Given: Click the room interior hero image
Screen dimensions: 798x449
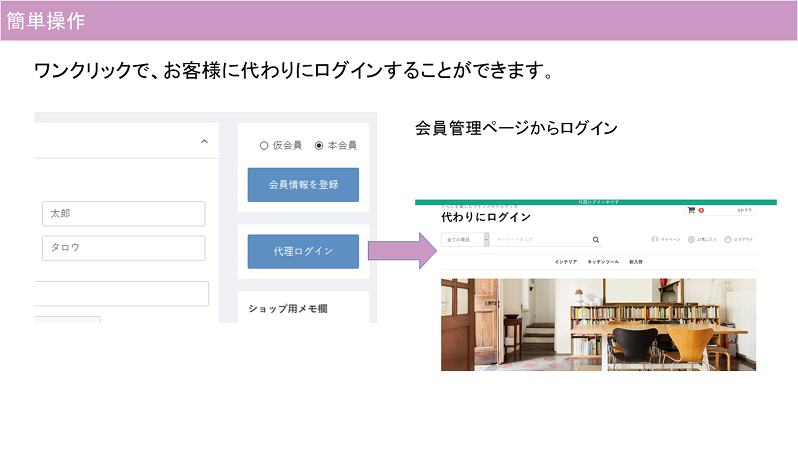Looking at the screenshot, I should click(598, 324).
